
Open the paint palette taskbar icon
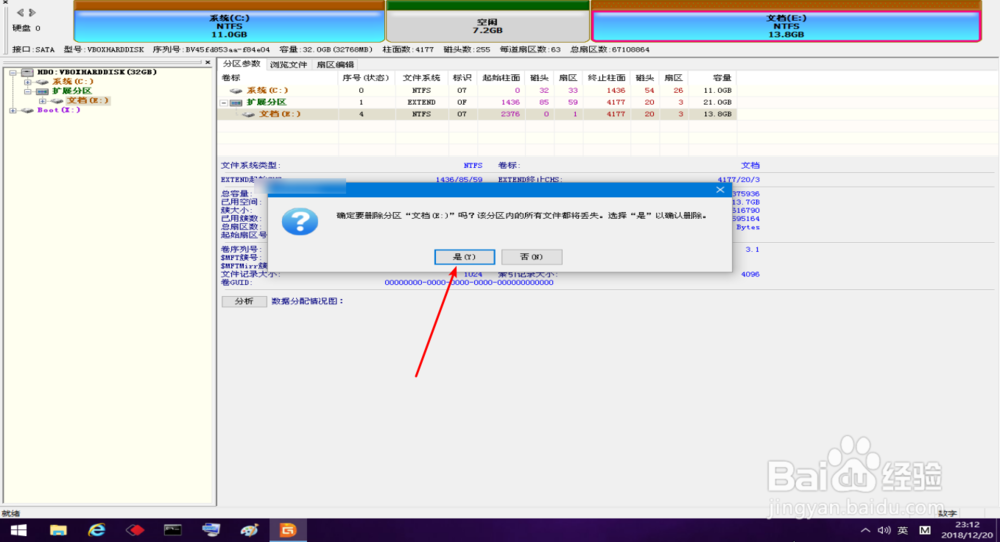[249, 530]
